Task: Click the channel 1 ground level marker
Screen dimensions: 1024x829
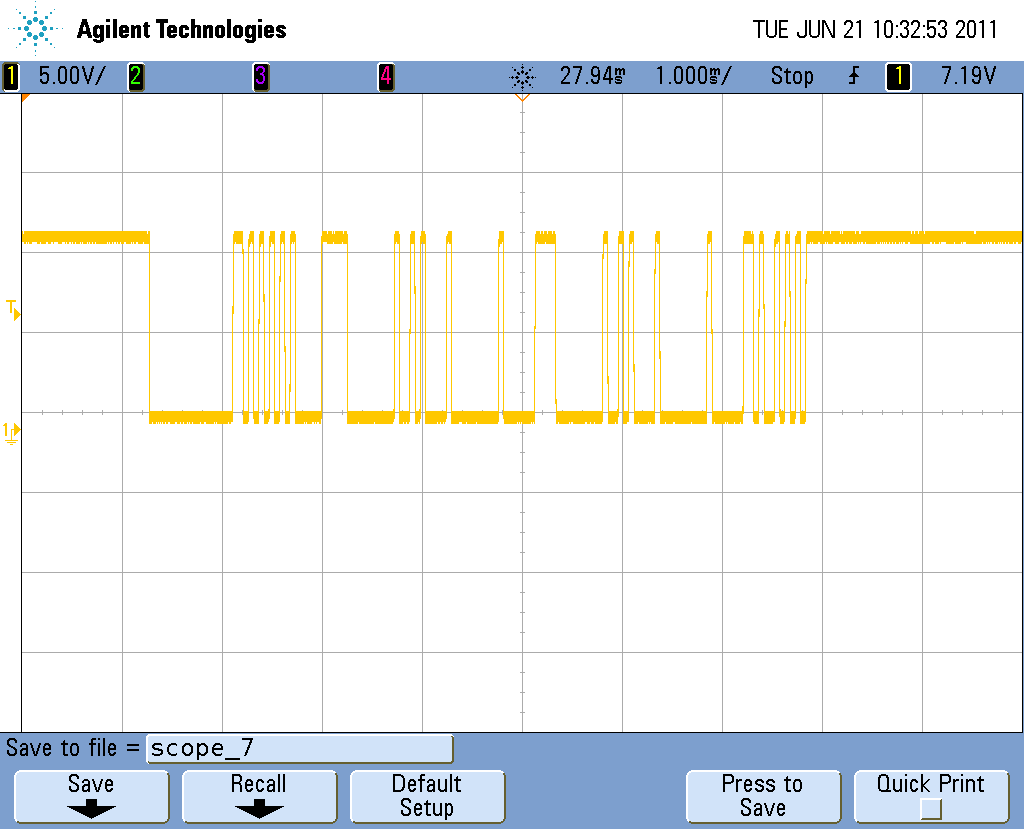Action: coord(12,432)
